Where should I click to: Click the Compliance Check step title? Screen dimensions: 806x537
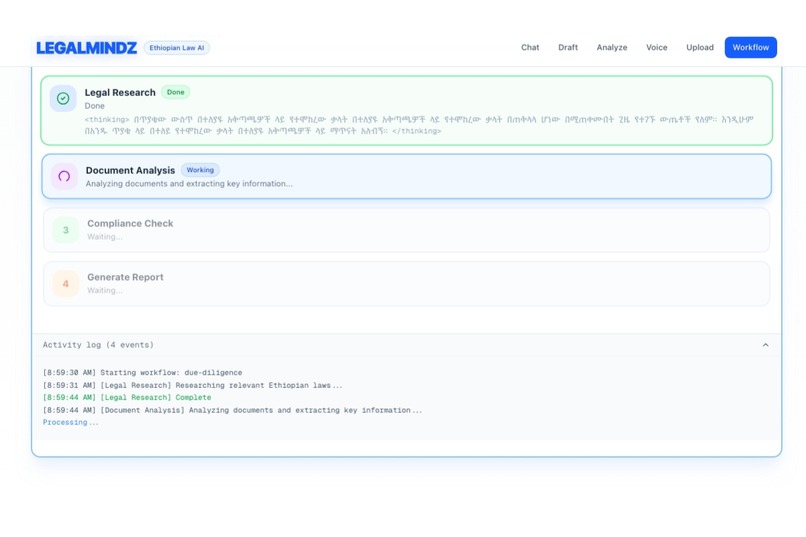pyautogui.click(x=130, y=224)
